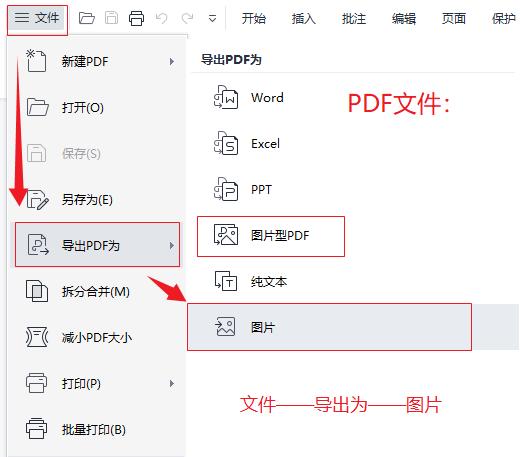This screenshot has height=457, width=520.
Task: Click the open folder icon in toolbar
Action: [86, 18]
